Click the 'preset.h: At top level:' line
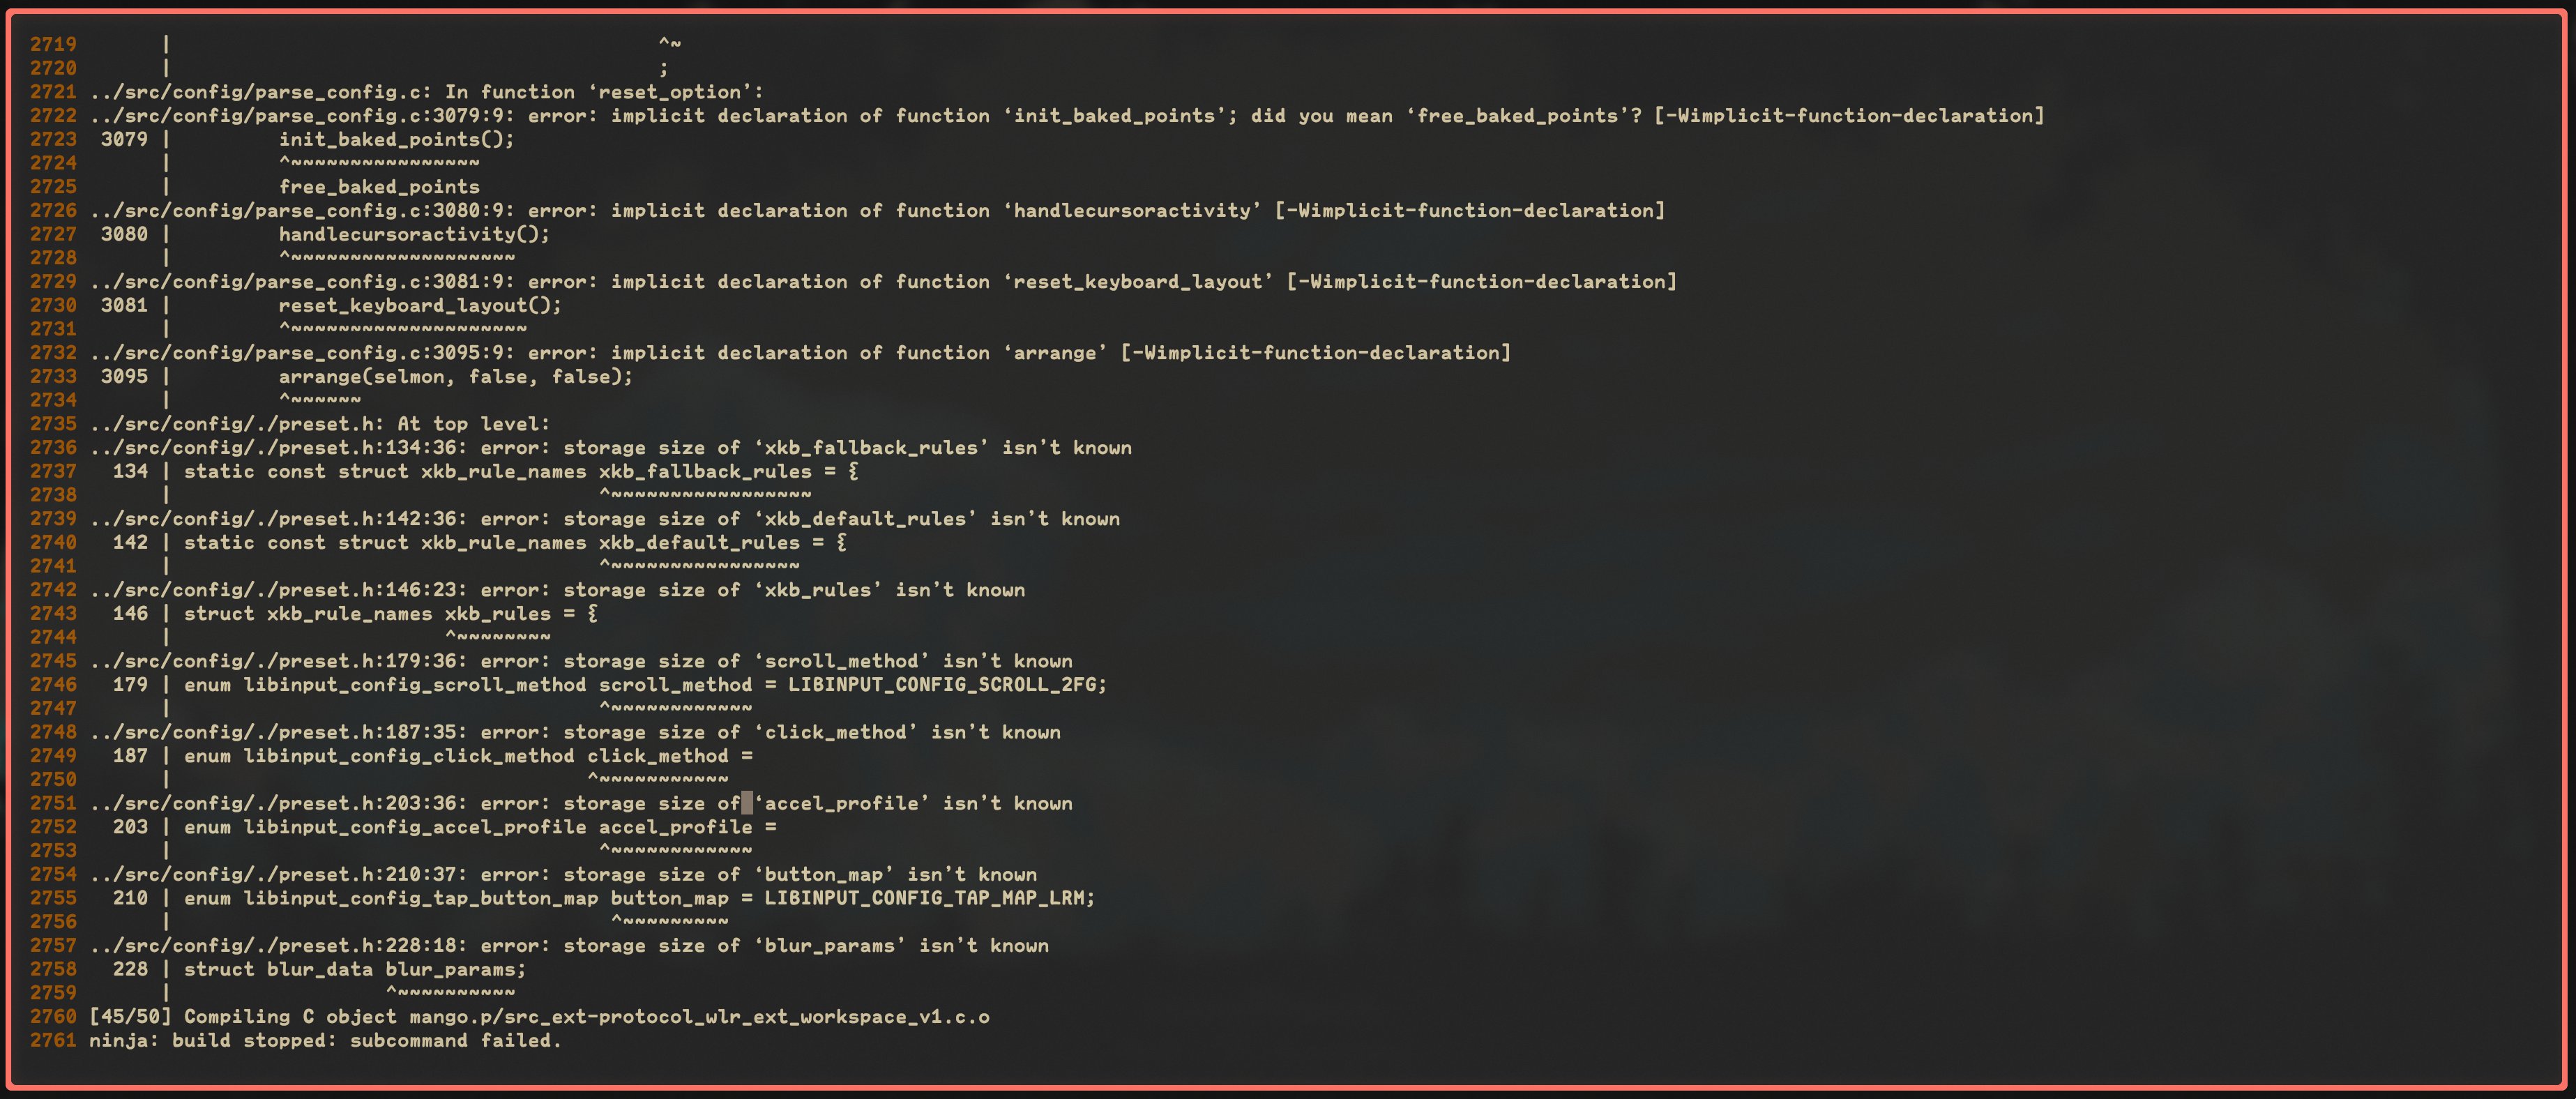Screen dimensions: 2576x1099 (319, 424)
